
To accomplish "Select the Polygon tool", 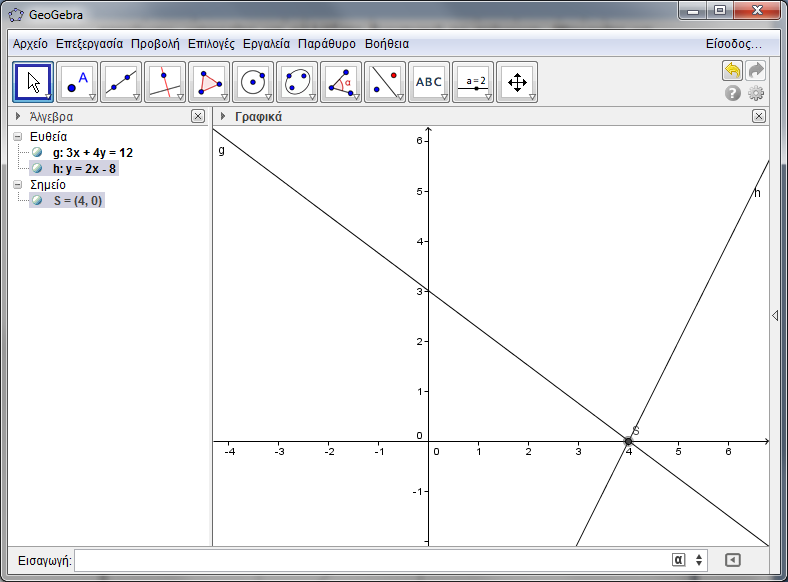I will [x=209, y=82].
